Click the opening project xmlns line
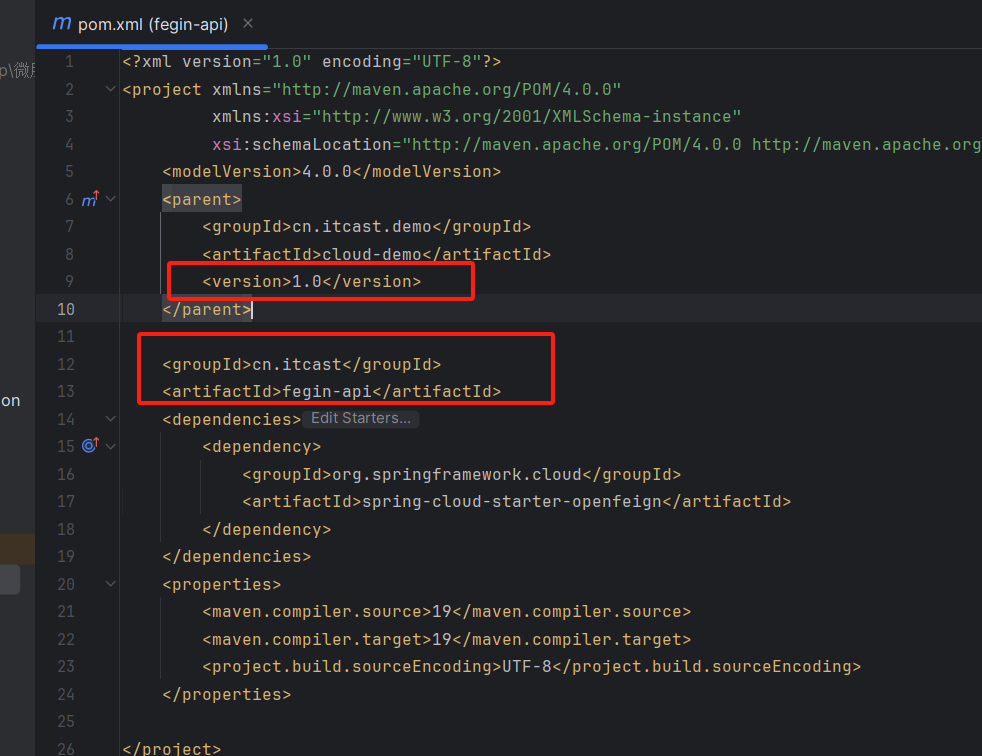The width and height of the screenshot is (982, 756). tap(372, 90)
